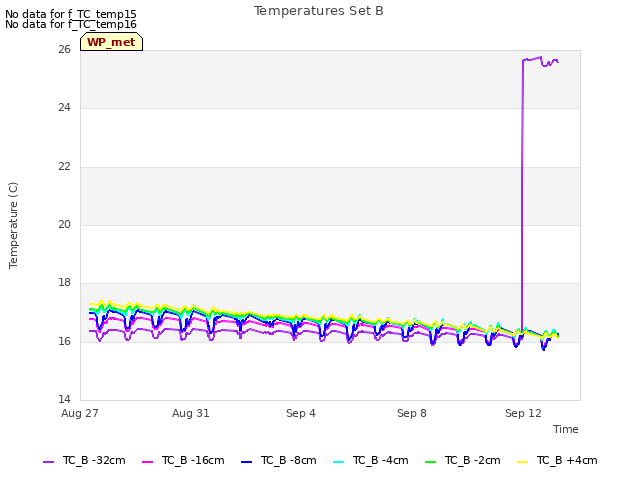Click the 'No data for f_TC_temp16' message

click(71, 24)
